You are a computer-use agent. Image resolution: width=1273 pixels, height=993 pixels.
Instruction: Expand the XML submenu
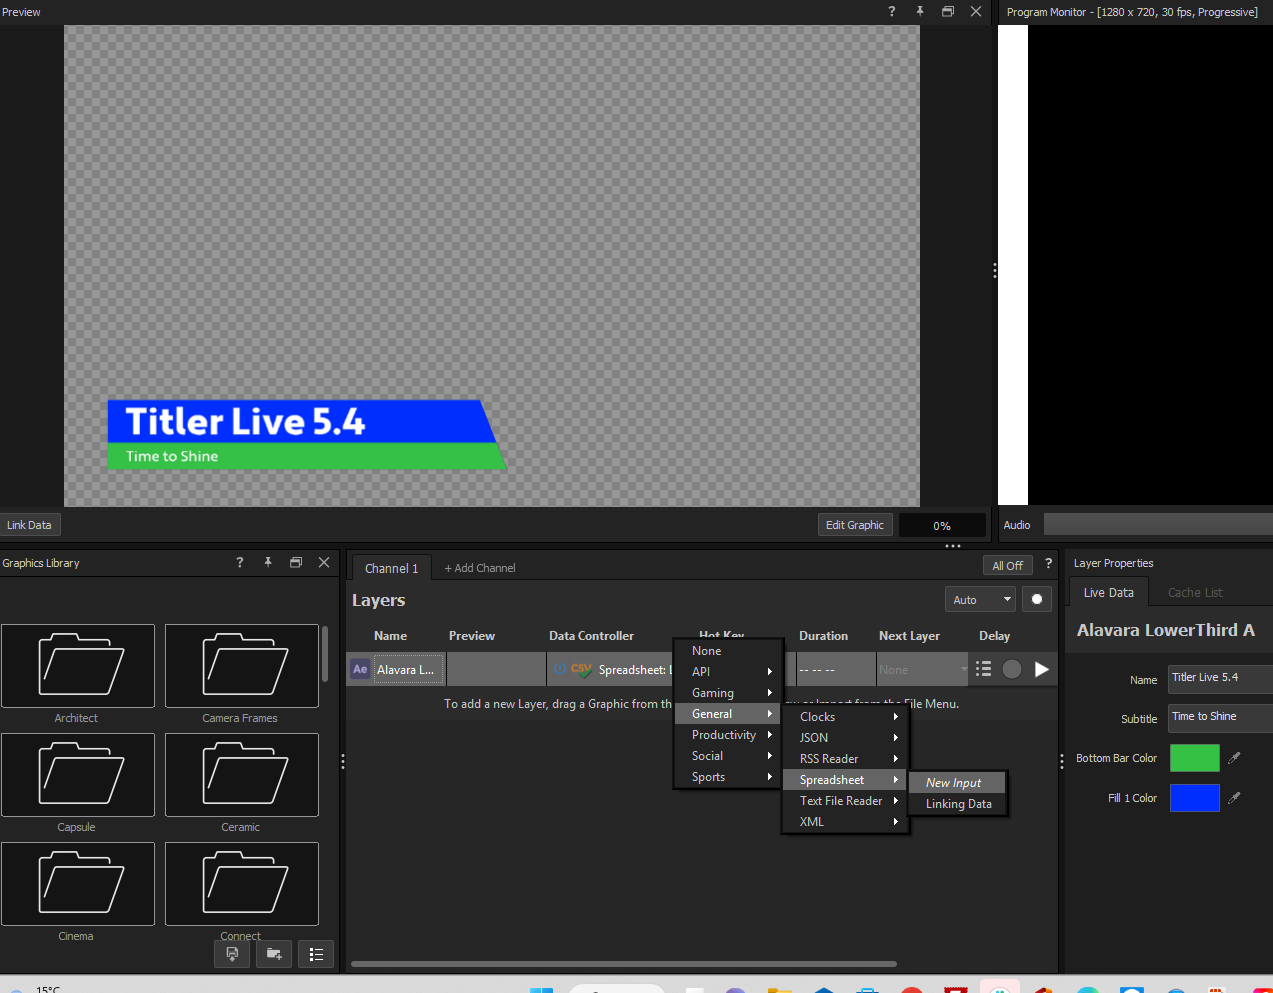pyautogui.click(x=845, y=822)
